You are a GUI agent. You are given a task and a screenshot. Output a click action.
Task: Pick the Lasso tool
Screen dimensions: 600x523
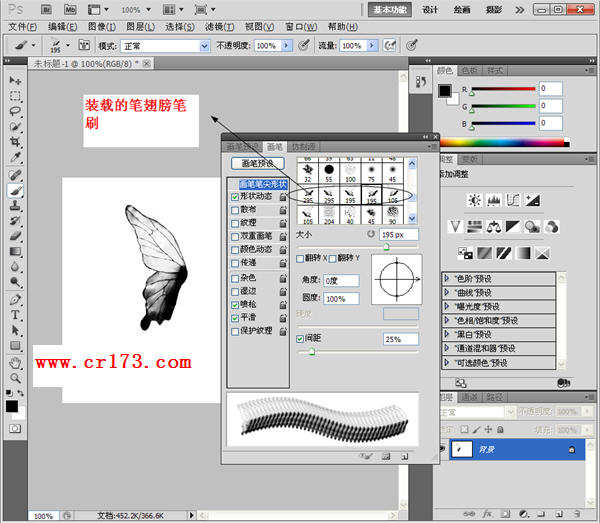[15, 112]
